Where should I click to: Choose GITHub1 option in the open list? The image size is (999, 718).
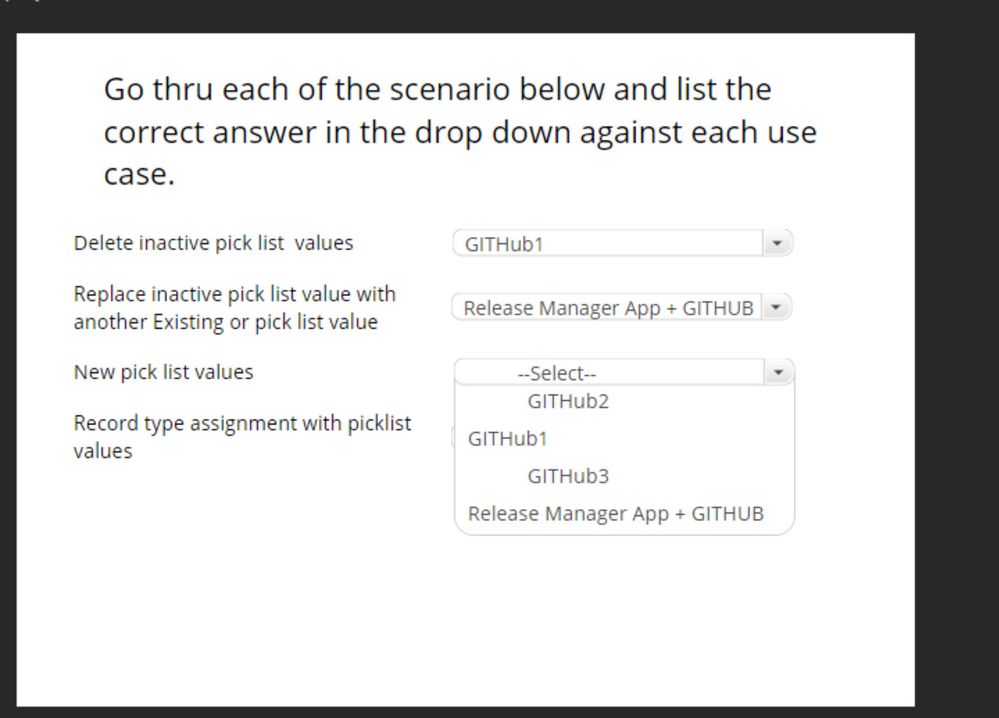(508, 439)
